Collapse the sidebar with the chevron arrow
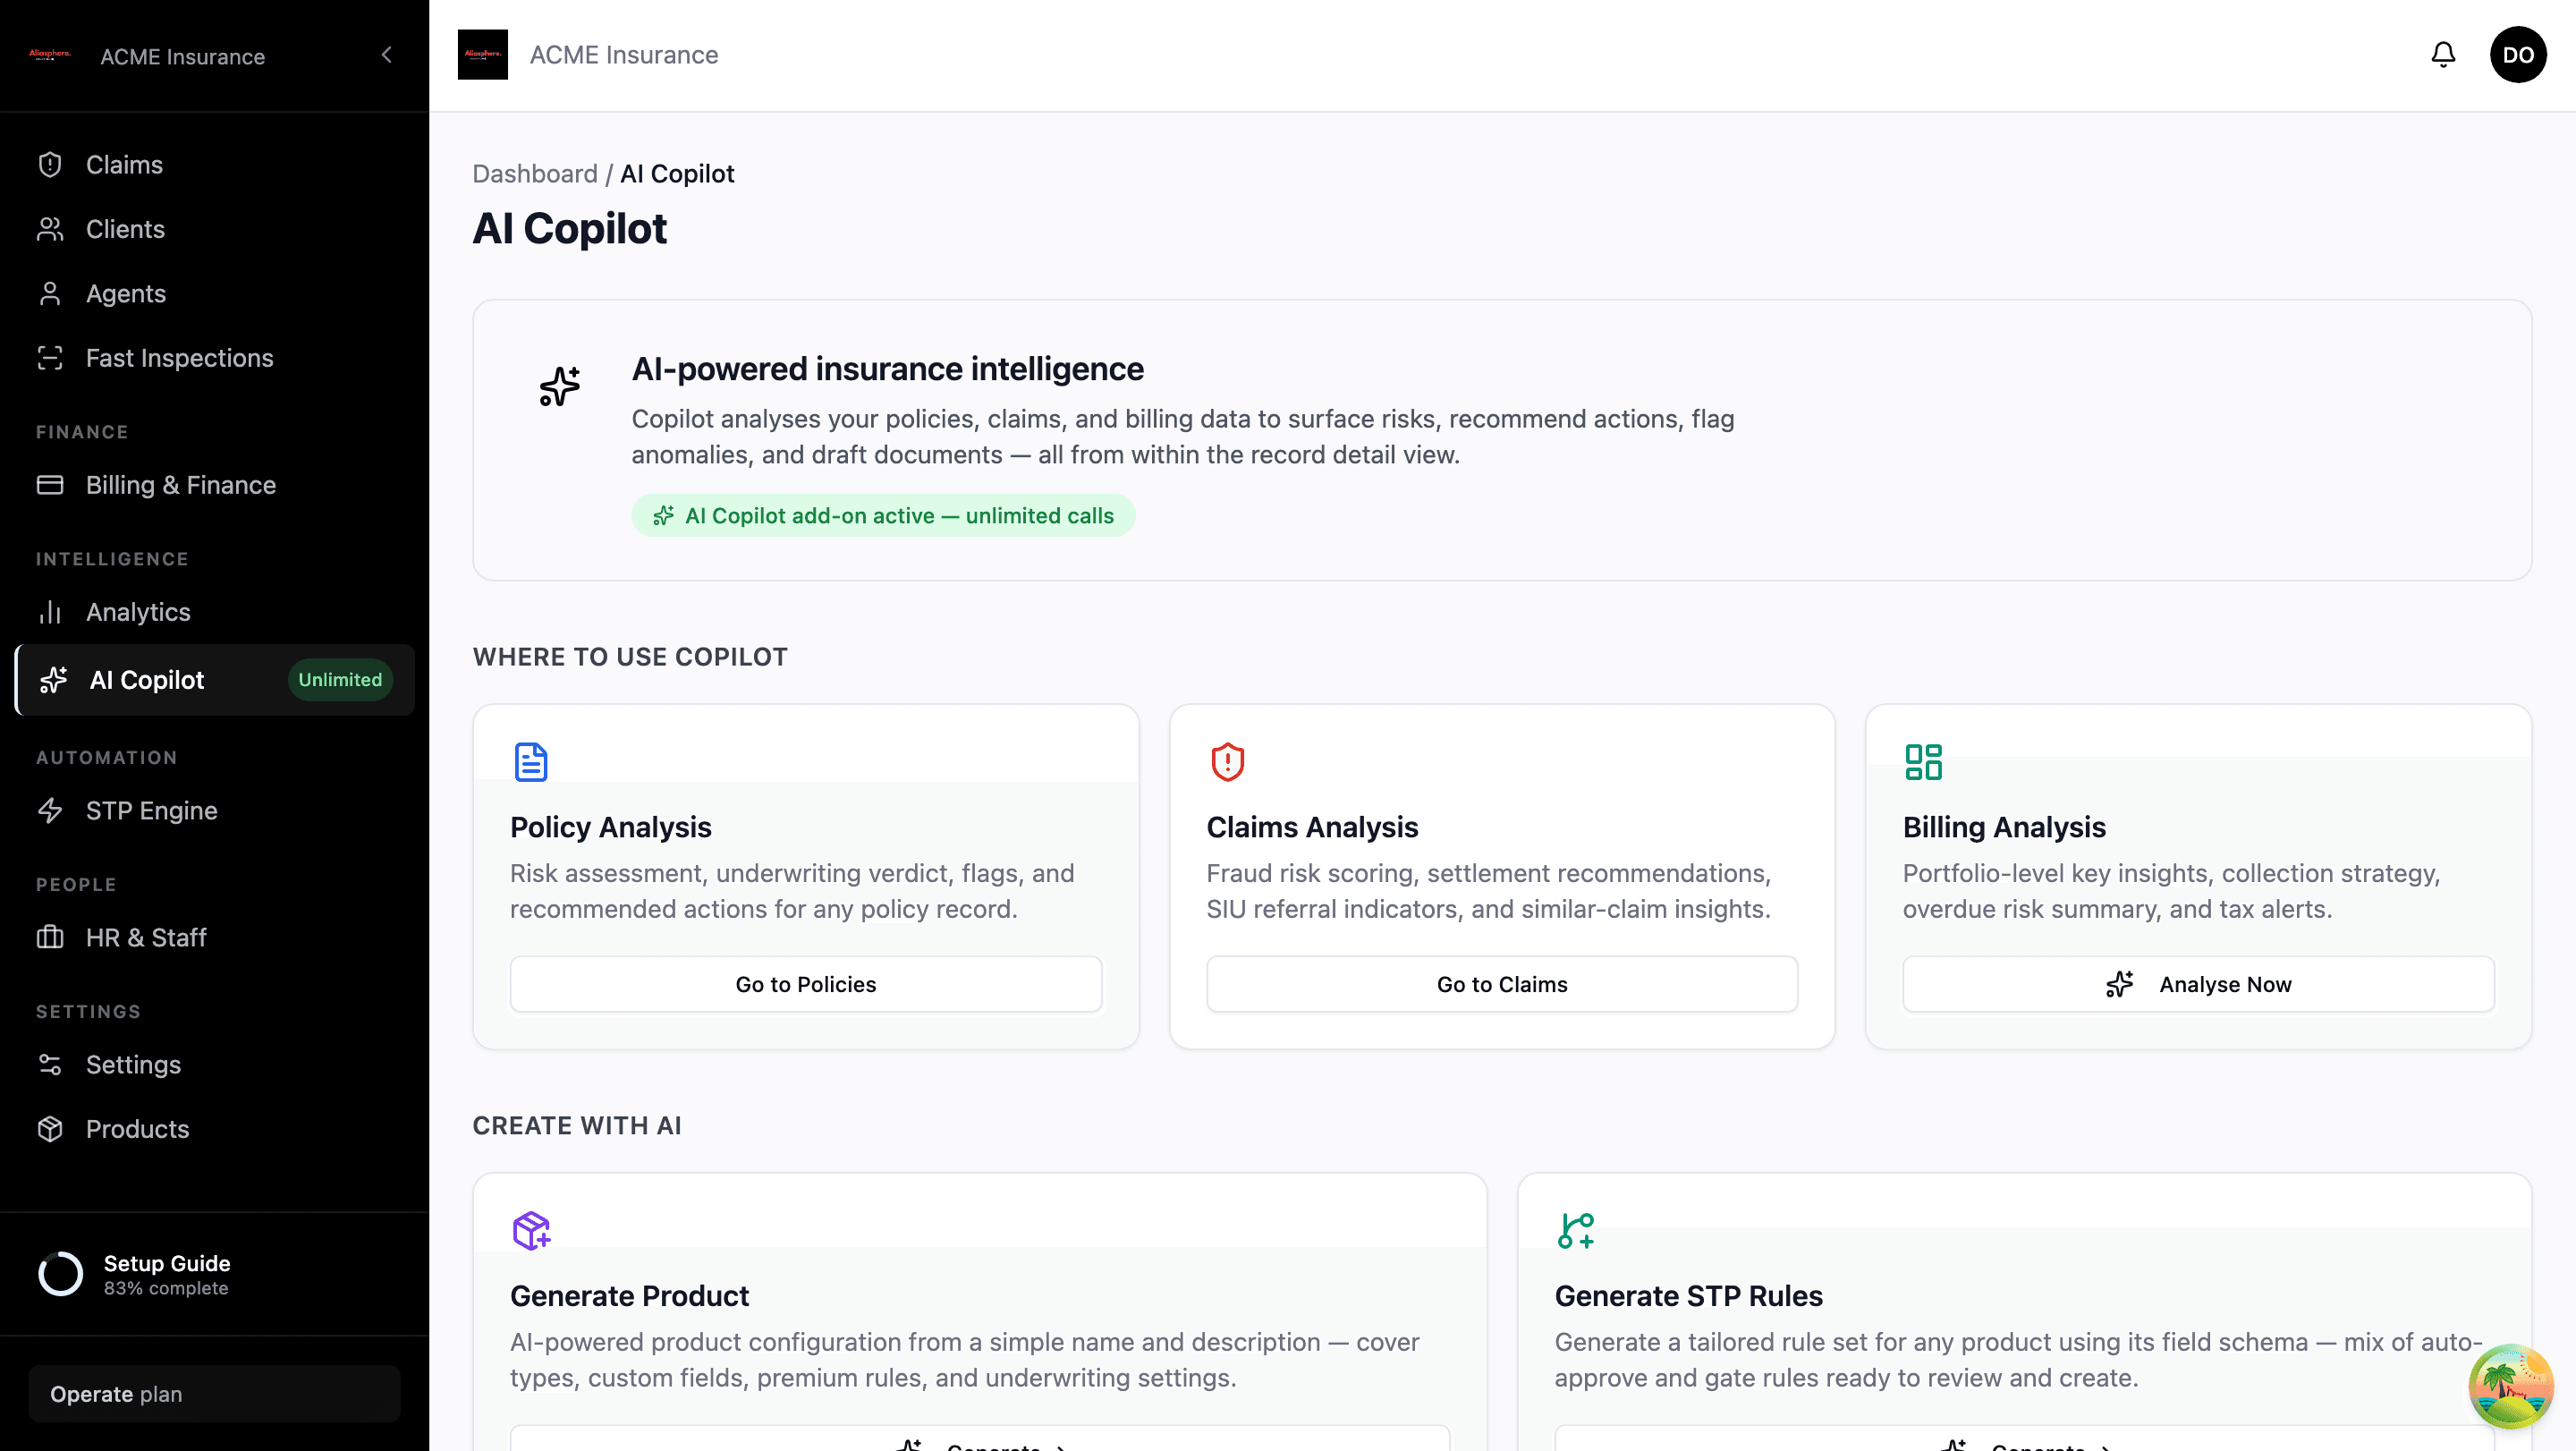Screen dimensions: 2576x1451 pyautogui.click(x=386, y=55)
